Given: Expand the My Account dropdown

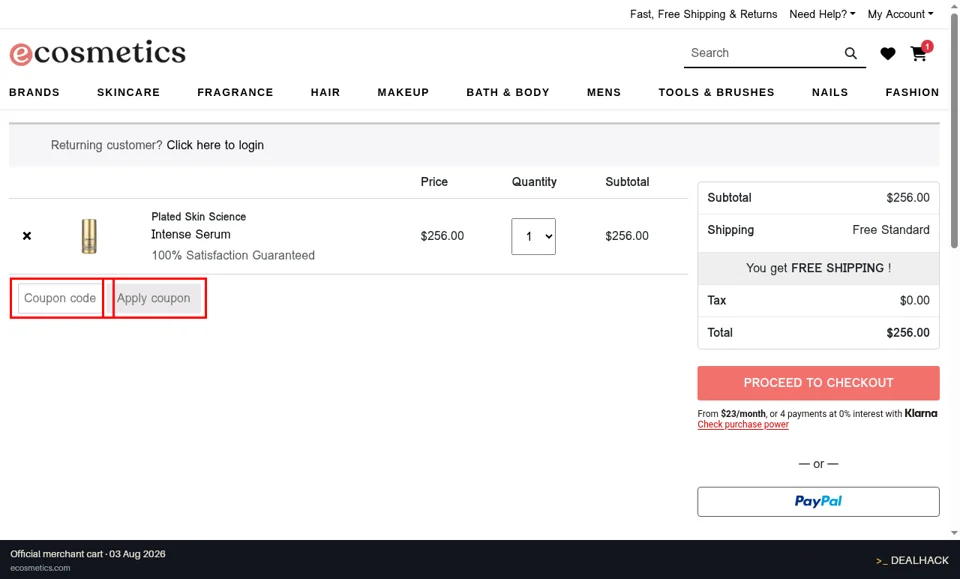Looking at the screenshot, I should click(900, 14).
